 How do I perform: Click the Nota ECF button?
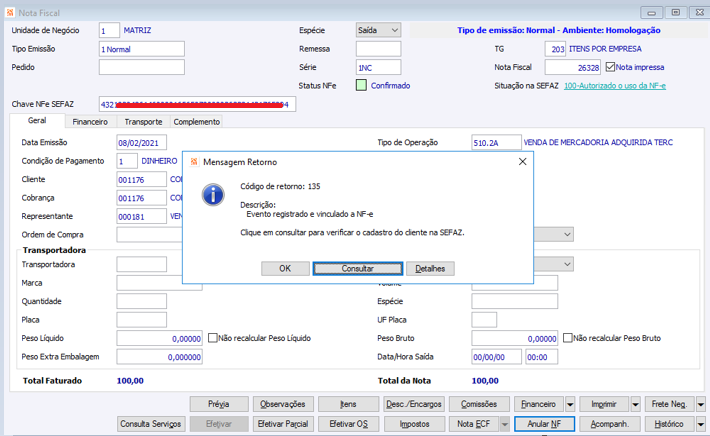[474, 424]
